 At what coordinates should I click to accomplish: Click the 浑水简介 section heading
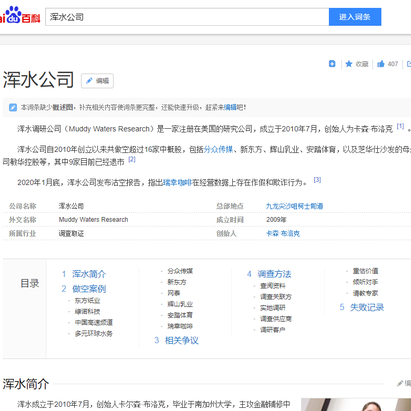click(x=26, y=384)
